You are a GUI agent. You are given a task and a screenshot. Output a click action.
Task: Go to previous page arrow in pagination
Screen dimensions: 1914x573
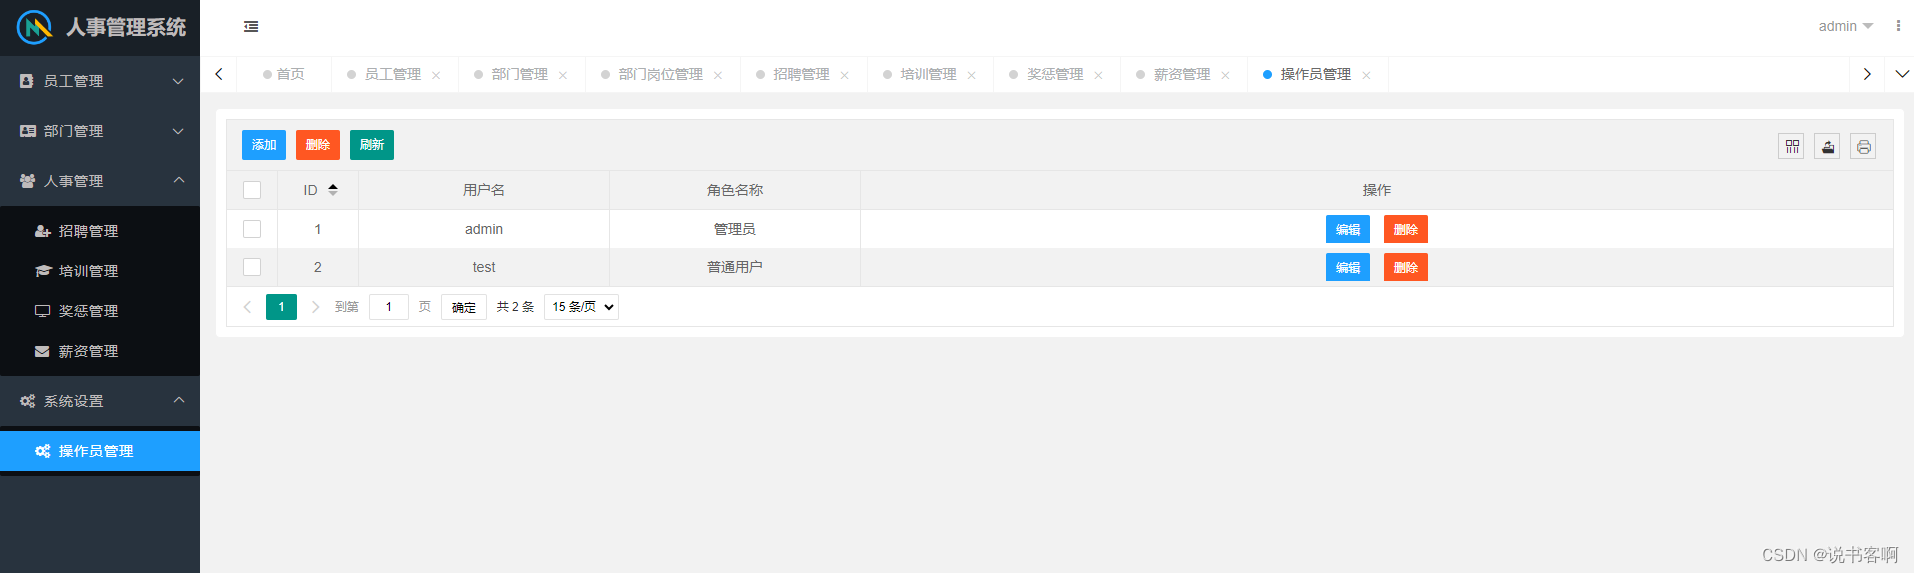[x=247, y=307]
